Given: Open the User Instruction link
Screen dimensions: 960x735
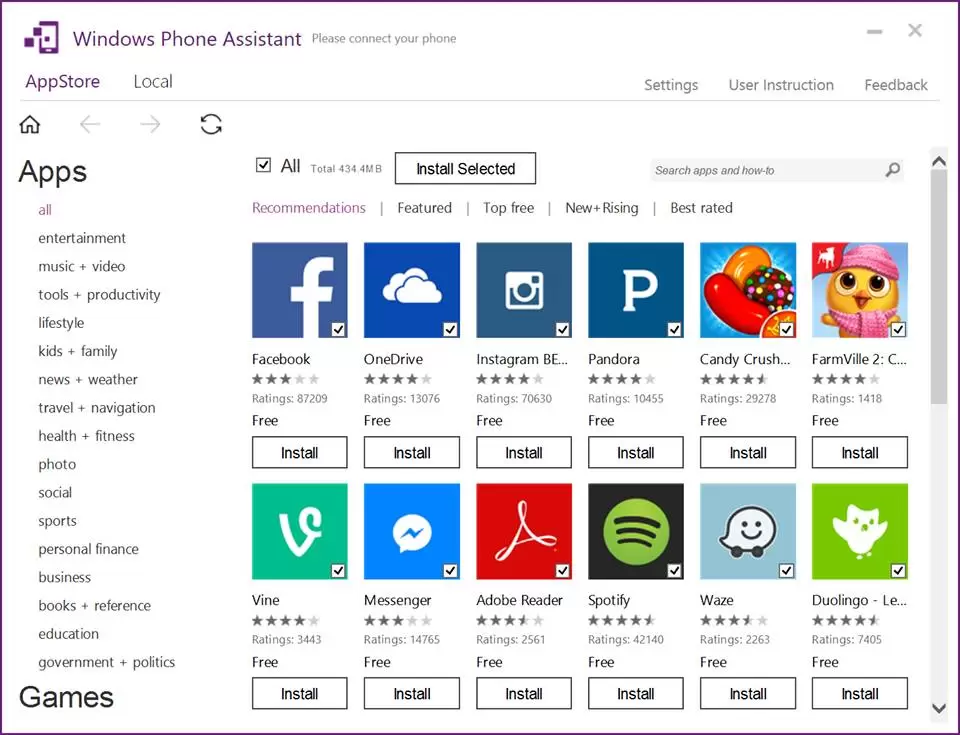Looking at the screenshot, I should click(781, 85).
